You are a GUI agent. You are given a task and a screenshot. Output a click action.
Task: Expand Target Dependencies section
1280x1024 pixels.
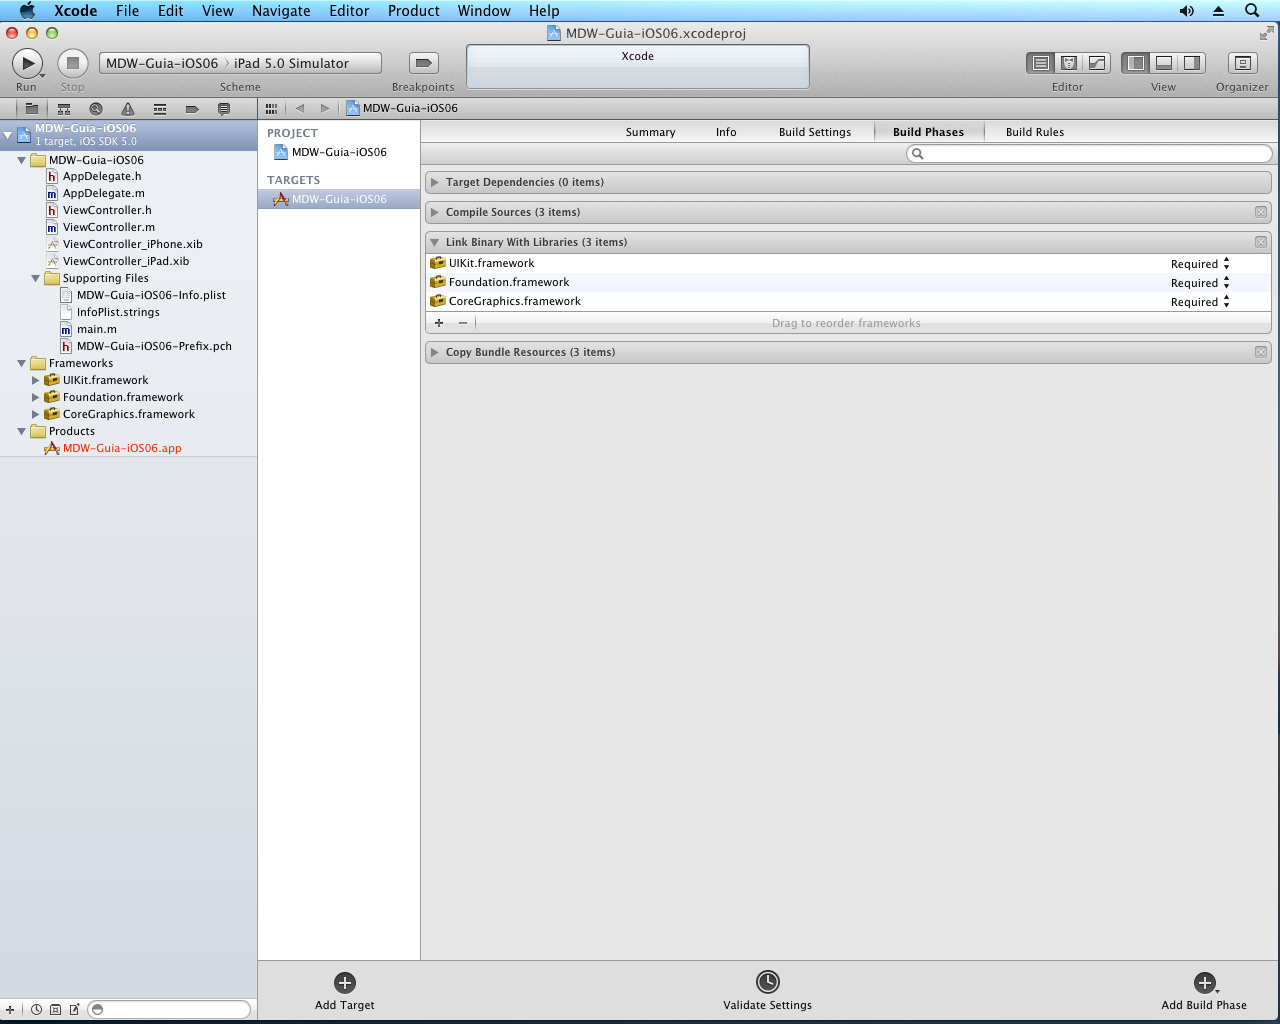click(435, 182)
